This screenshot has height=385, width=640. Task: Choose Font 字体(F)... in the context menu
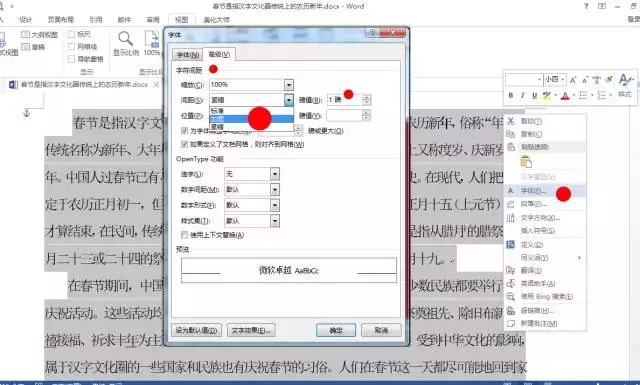coord(545,191)
